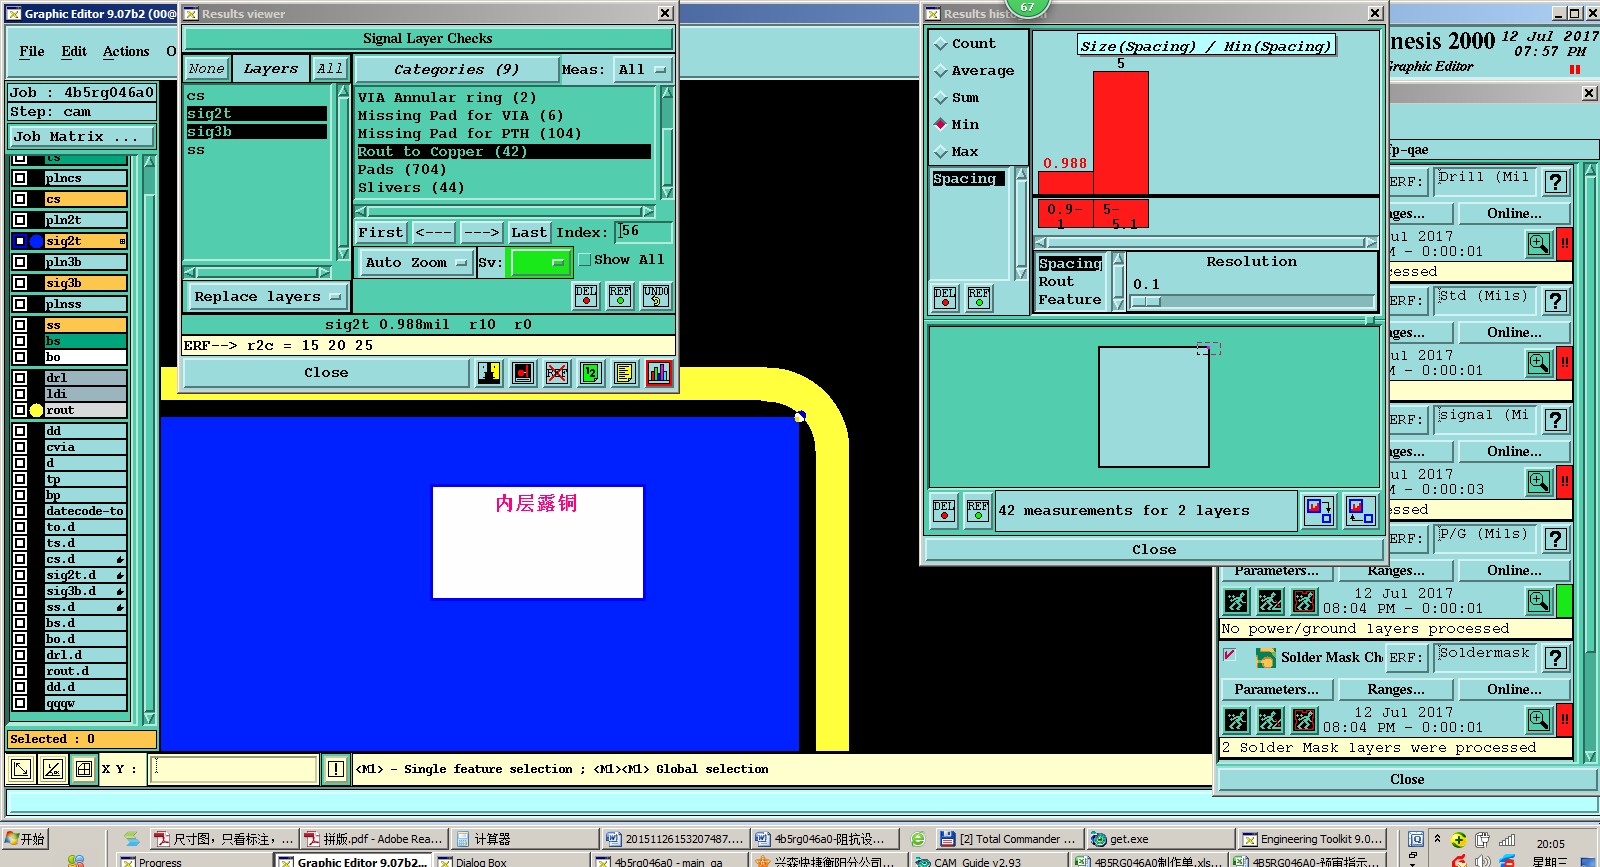1600x867 pixels.
Task: Click the yellow report notes icon in Results viewer
Action: 625,373
